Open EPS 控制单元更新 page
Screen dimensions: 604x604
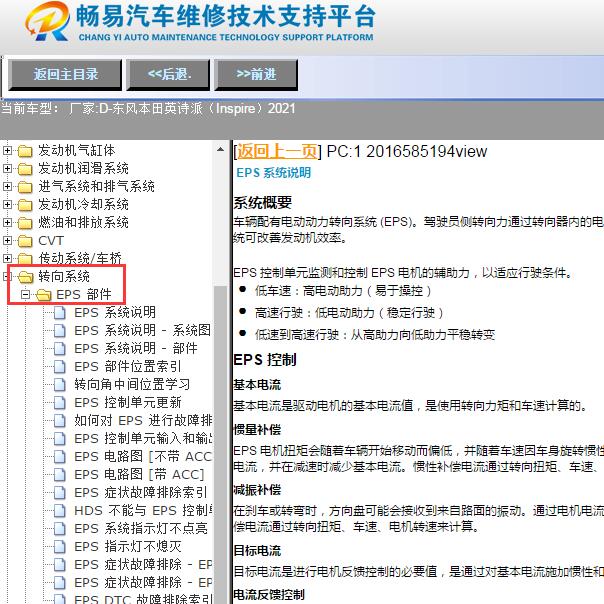128,403
